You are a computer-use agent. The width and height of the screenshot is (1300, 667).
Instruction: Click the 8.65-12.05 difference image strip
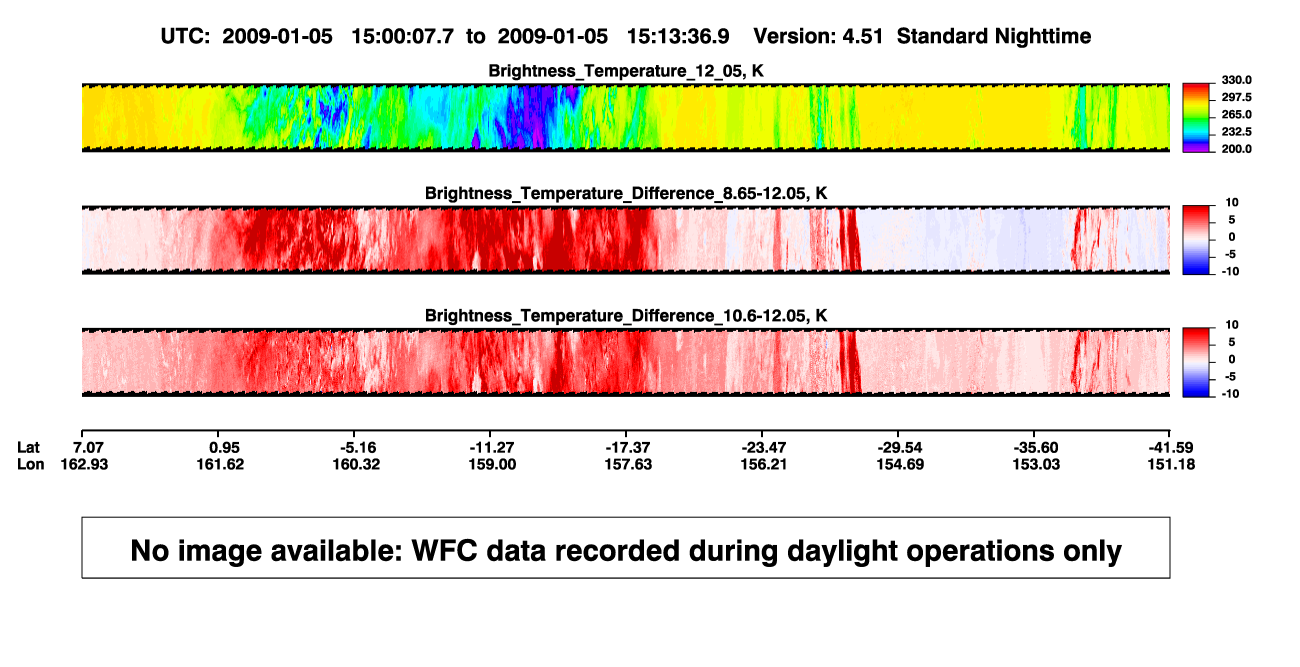[625, 240]
